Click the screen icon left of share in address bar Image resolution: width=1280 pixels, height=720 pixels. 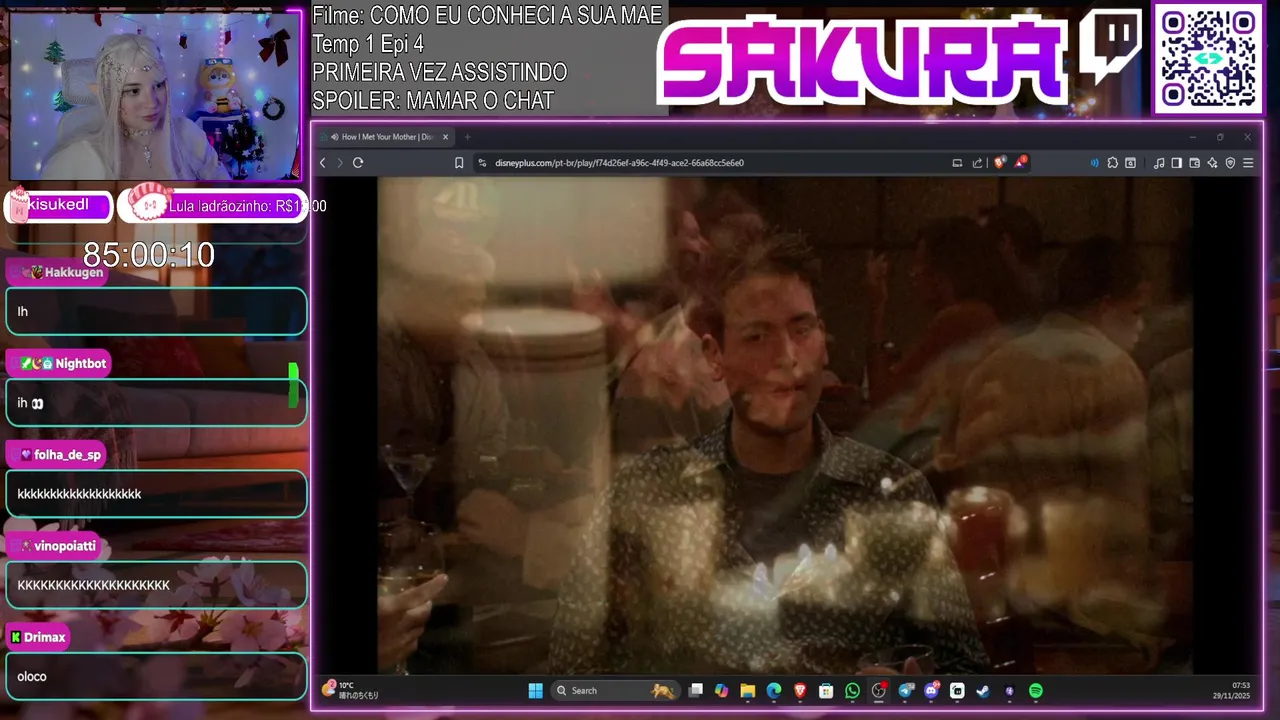(957, 163)
